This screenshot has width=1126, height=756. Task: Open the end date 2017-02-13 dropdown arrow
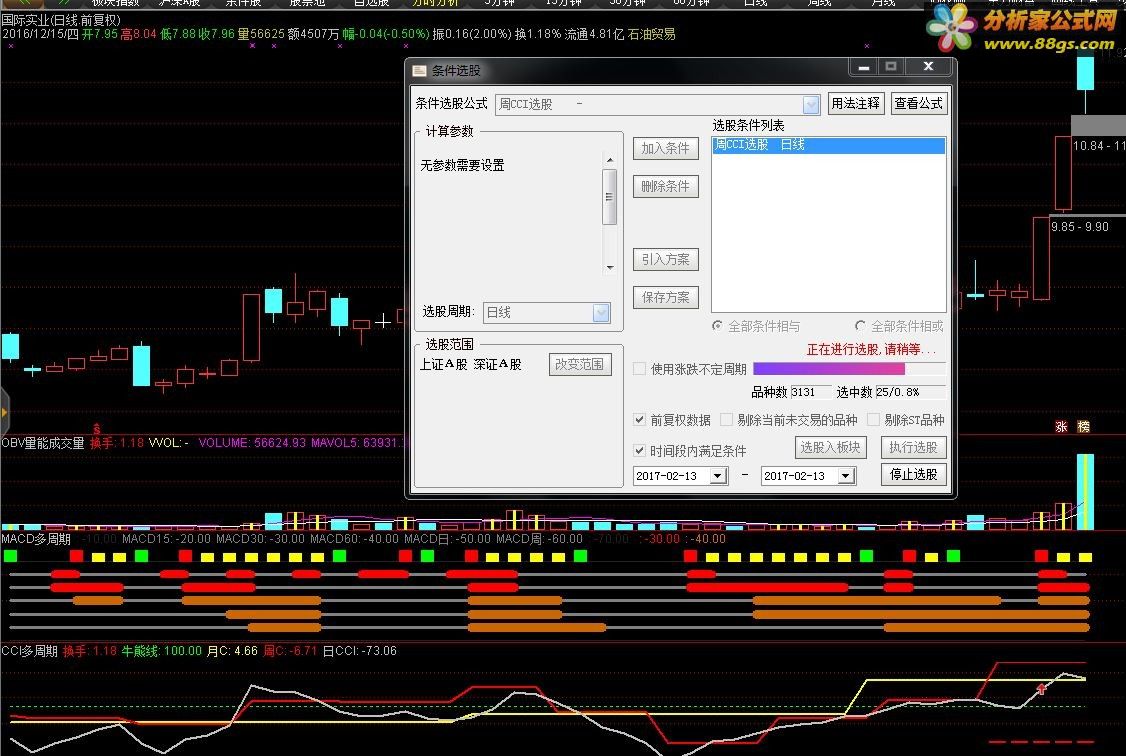coord(846,476)
